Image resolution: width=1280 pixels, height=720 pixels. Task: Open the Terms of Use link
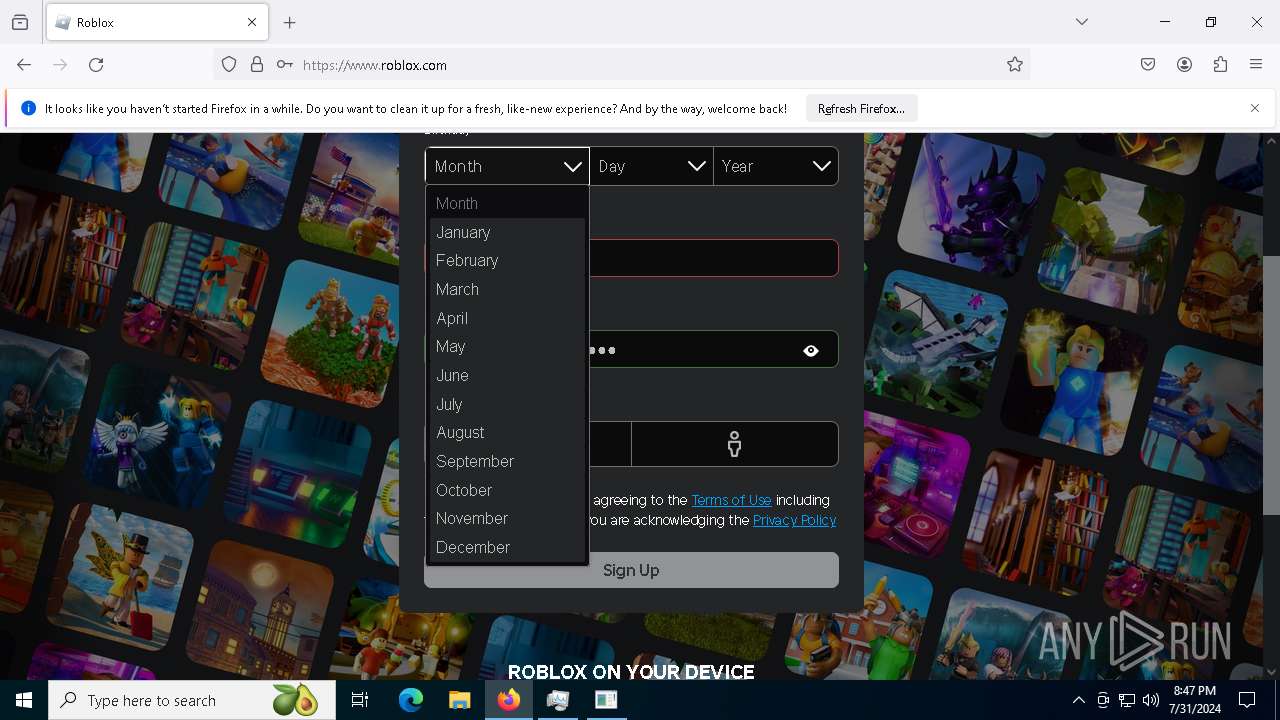(731, 500)
